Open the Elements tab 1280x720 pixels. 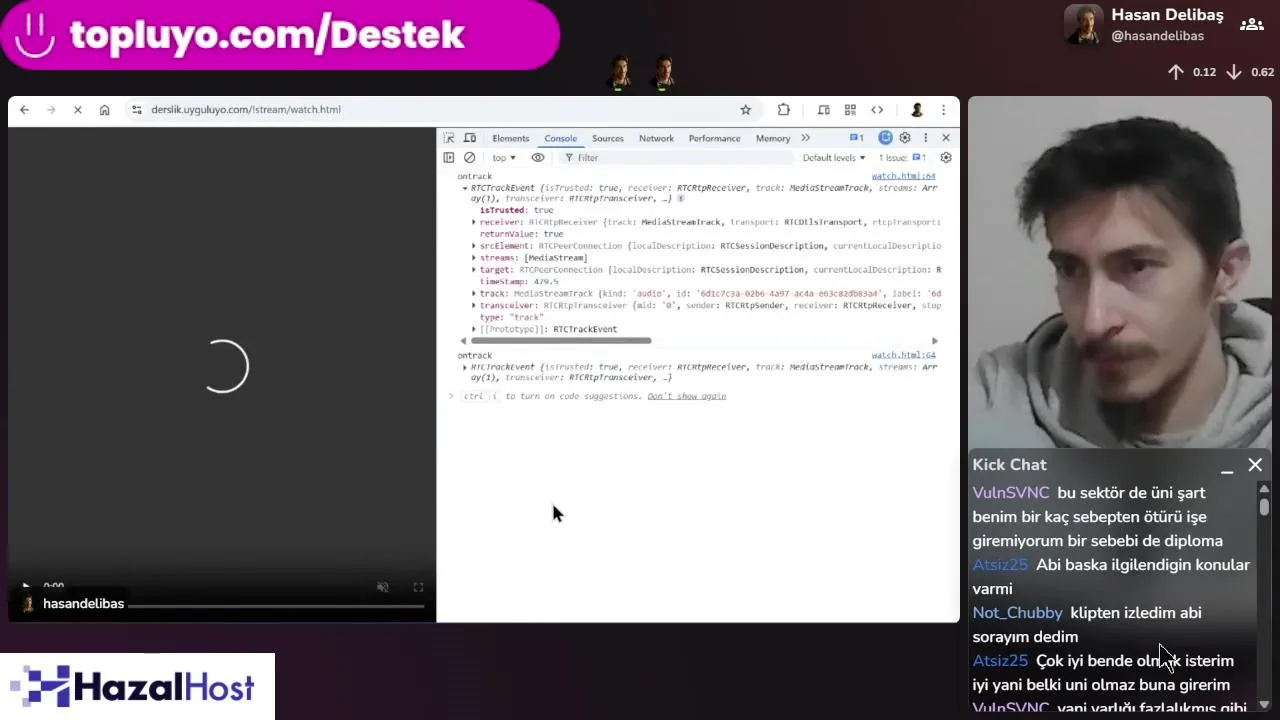[x=510, y=139]
